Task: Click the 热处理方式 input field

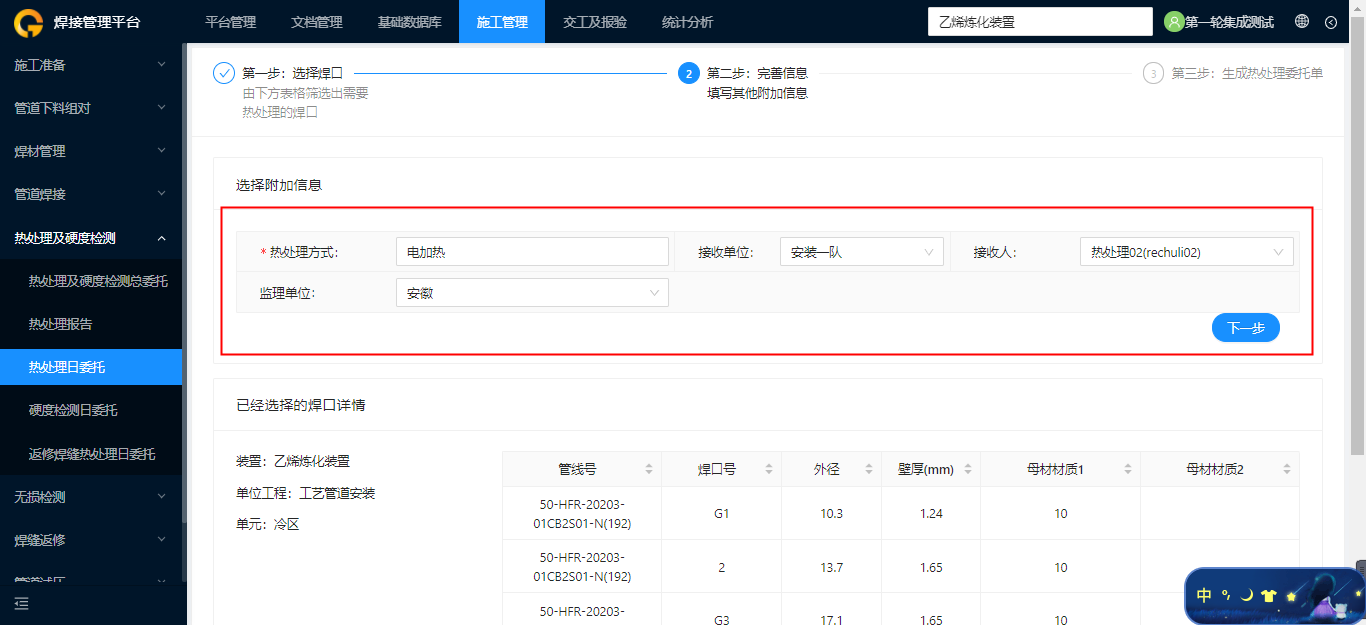Action: [x=532, y=252]
